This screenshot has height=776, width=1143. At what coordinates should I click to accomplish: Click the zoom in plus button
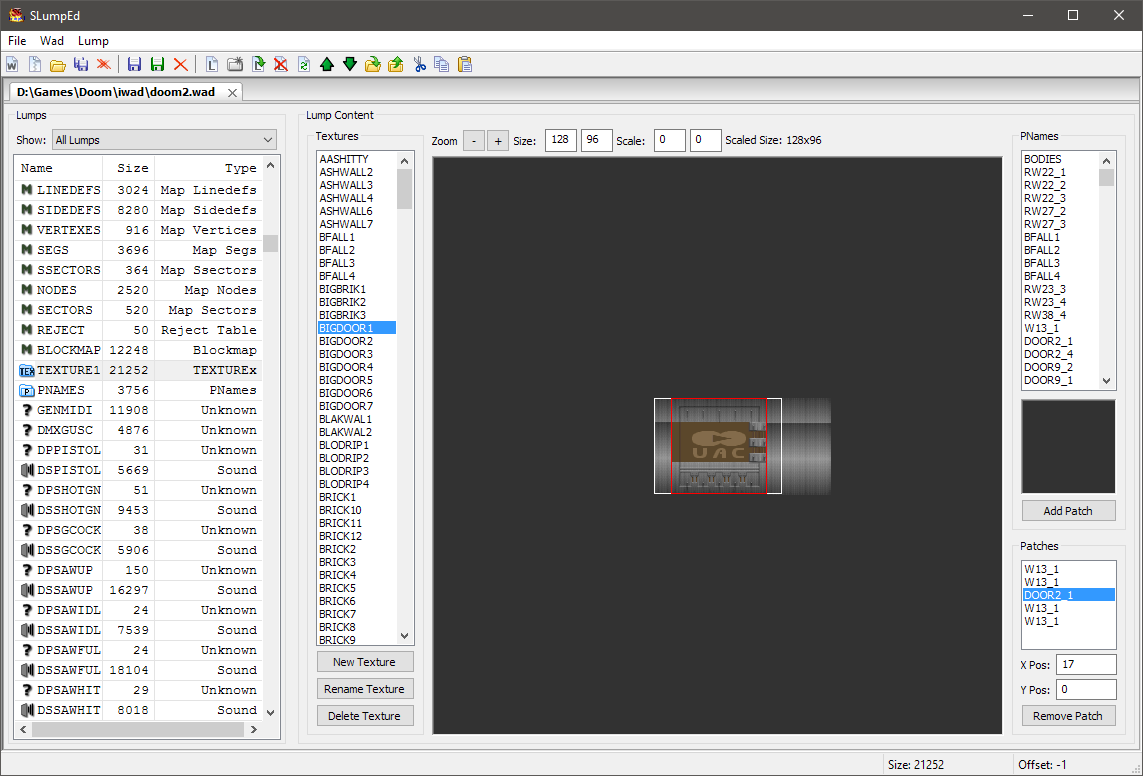[498, 141]
